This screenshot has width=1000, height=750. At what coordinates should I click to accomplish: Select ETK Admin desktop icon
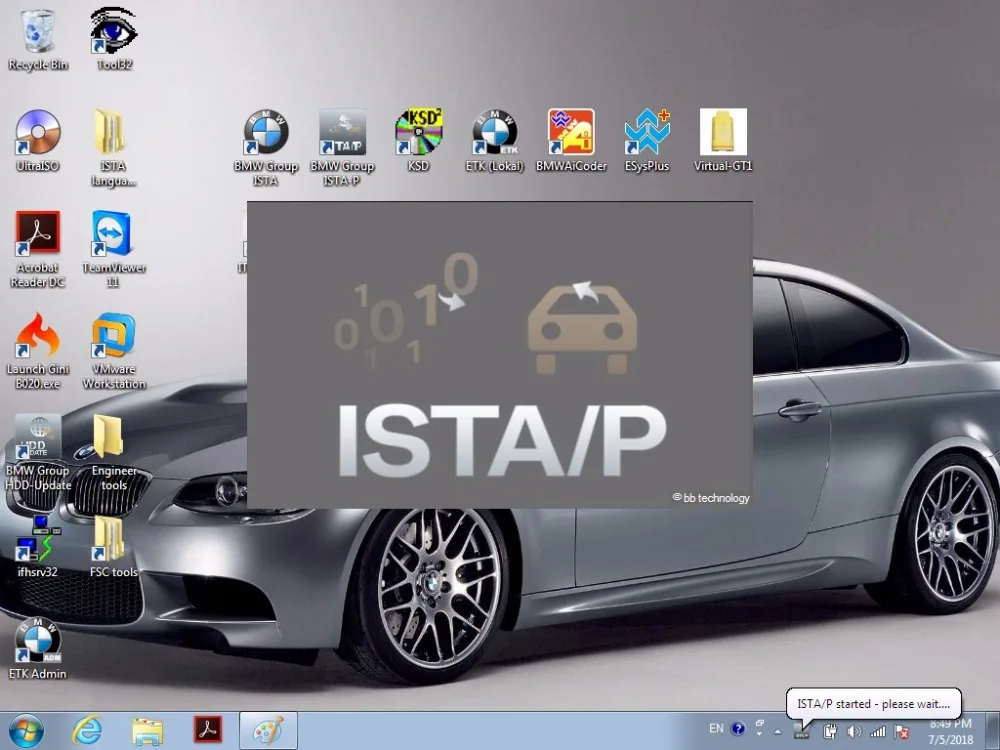[38, 643]
